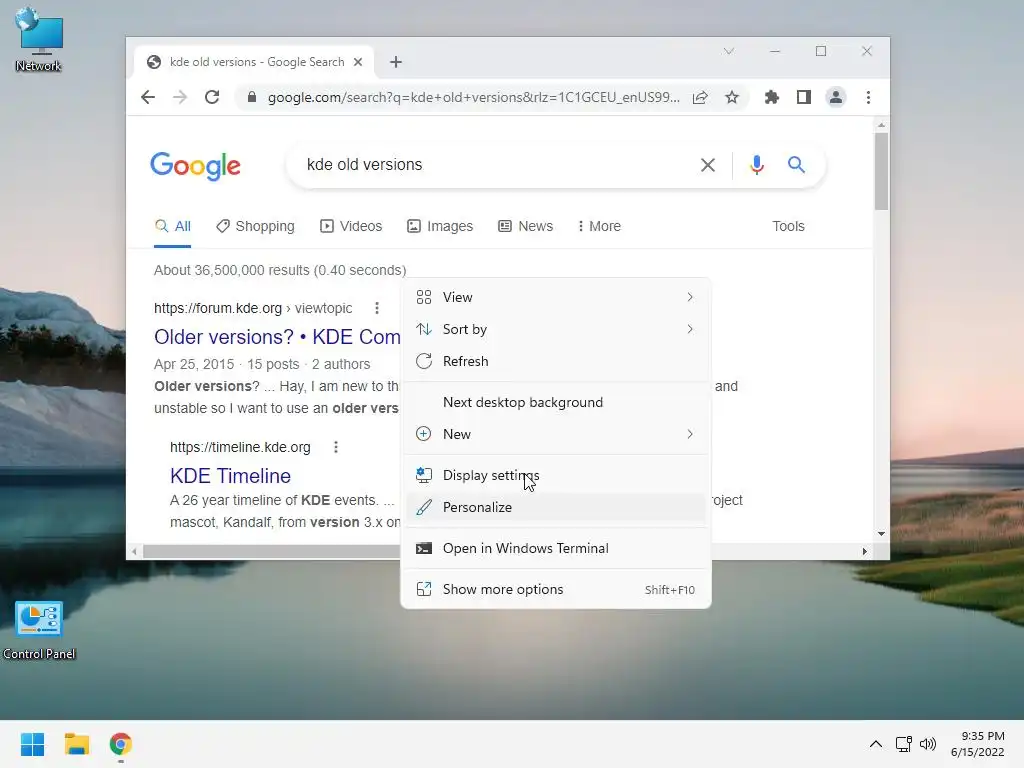Open the KDE Timeline result link
This screenshot has height=768, width=1024.
pyautogui.click(x=231, y=476)
